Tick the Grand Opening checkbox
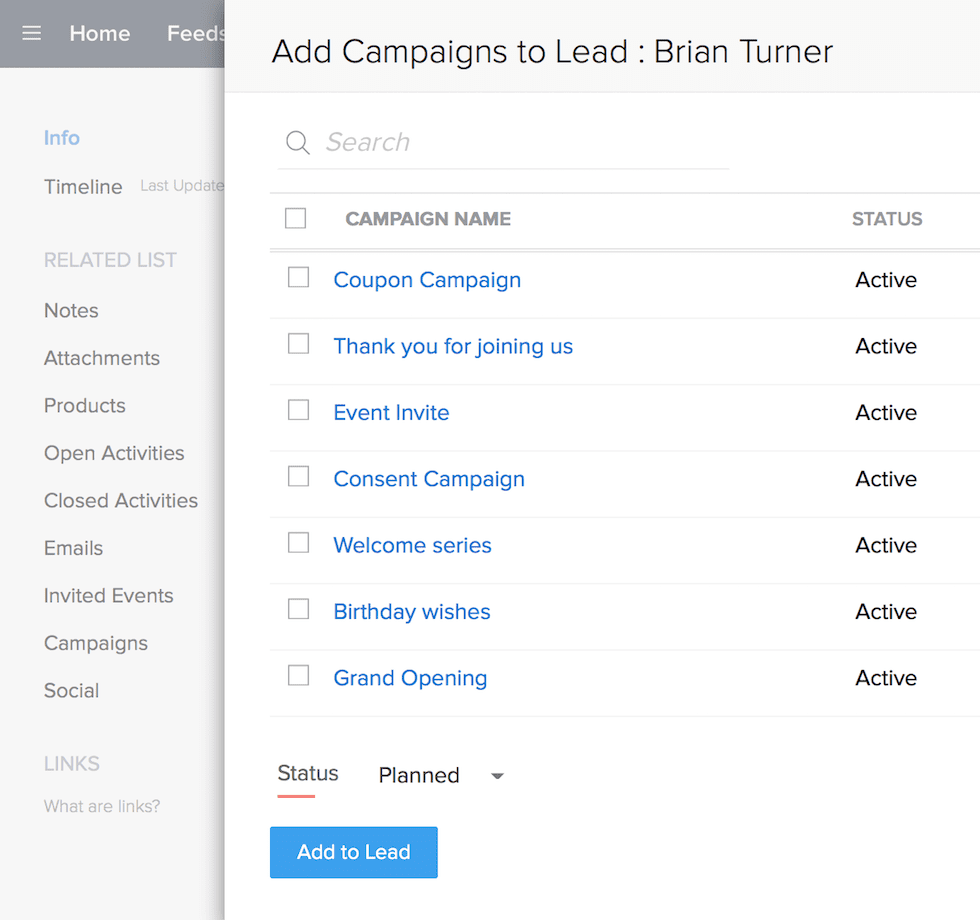This screenshot has height=920, width=980. pos(298,676)
